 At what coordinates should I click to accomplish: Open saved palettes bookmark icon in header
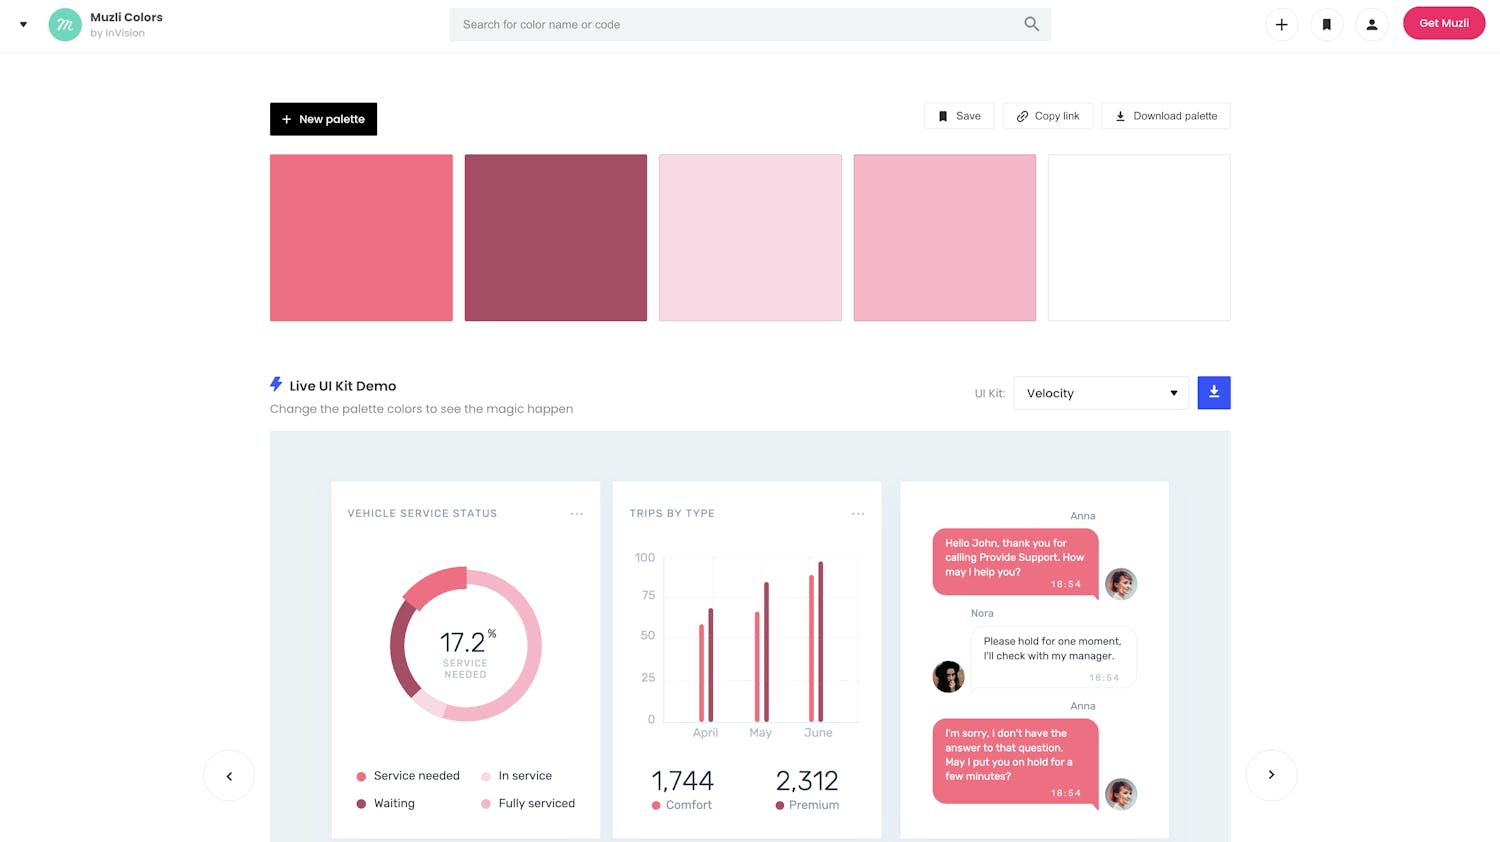click(1326, 24)
